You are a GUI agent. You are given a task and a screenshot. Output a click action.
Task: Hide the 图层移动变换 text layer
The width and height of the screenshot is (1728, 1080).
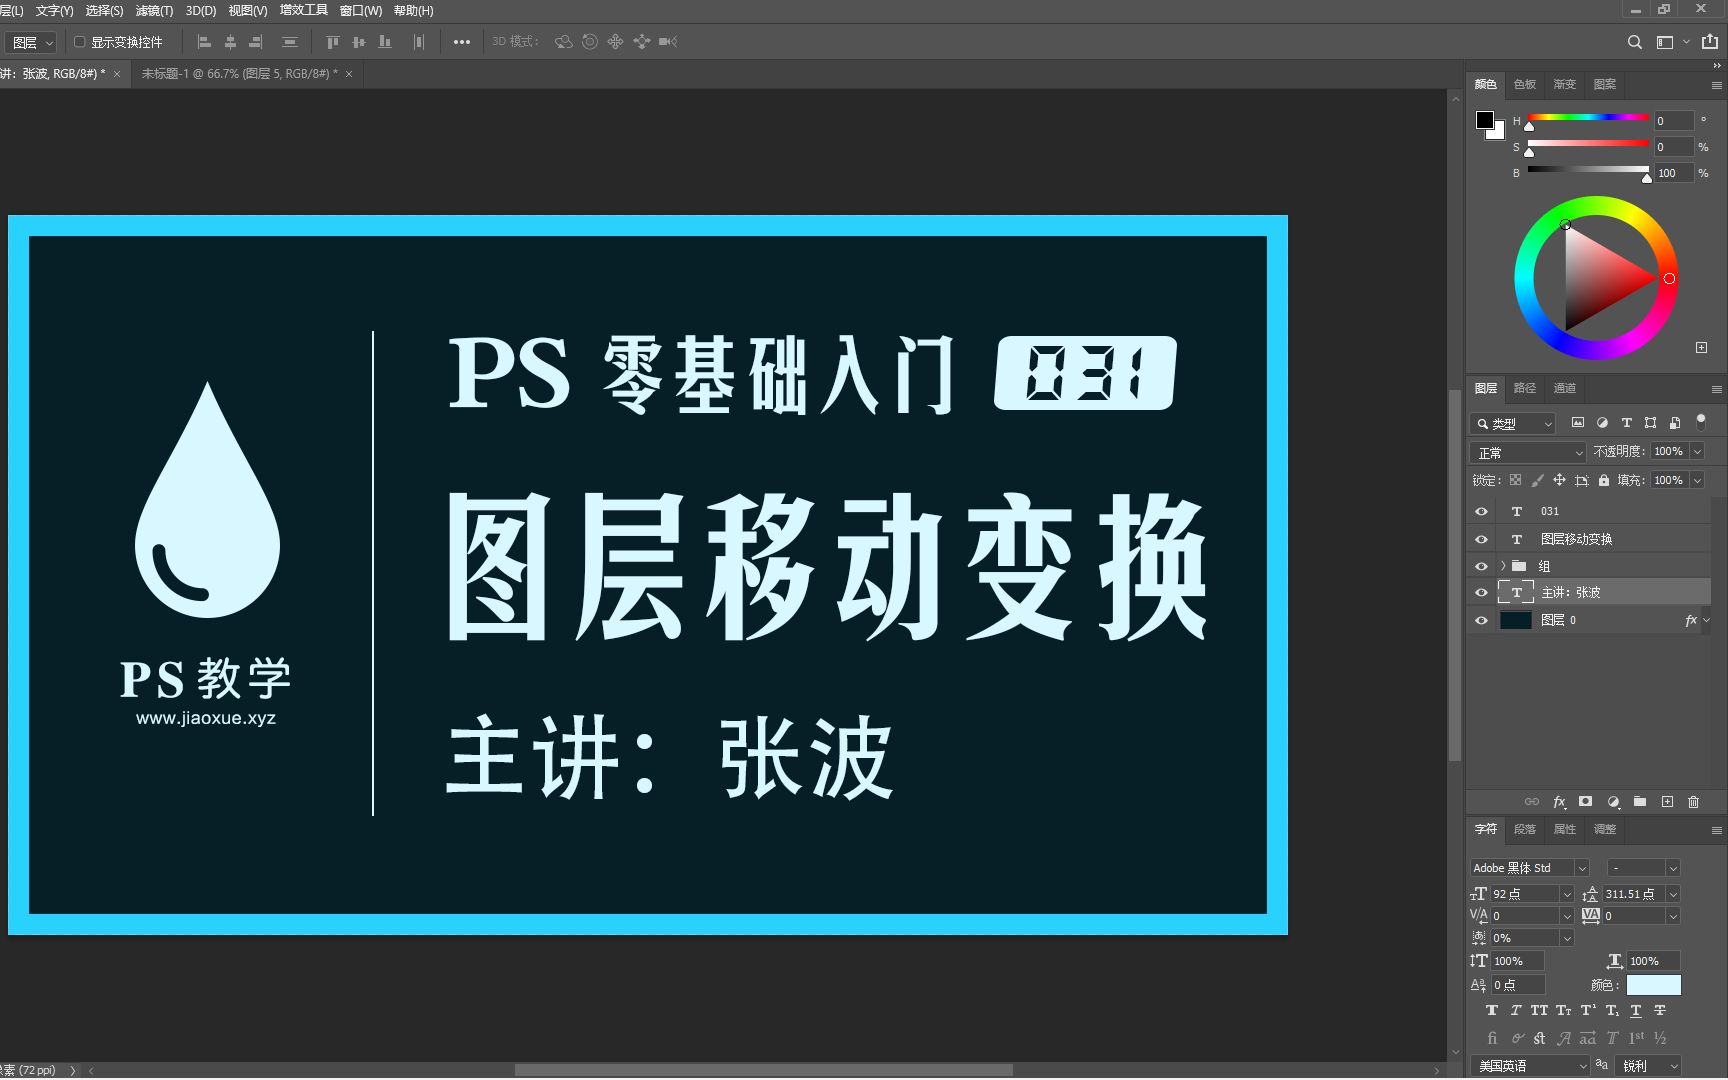(x=1481, y=539)
